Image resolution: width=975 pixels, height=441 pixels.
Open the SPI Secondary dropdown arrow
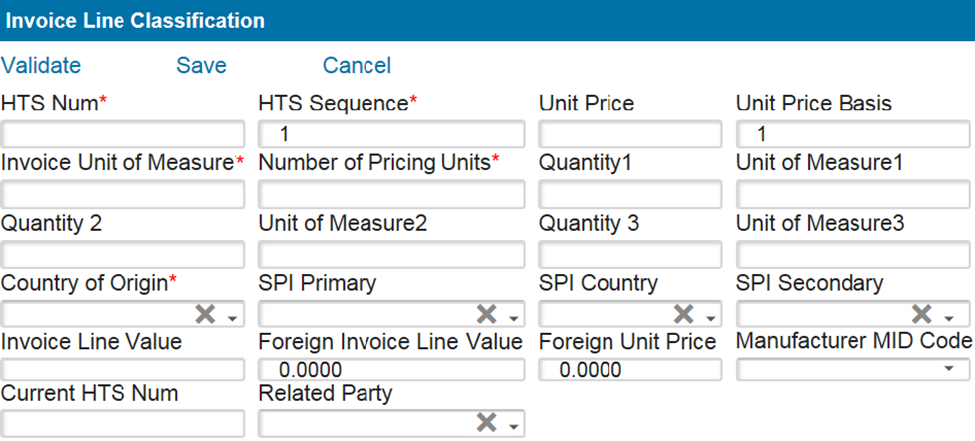click(x=951, y=317)
